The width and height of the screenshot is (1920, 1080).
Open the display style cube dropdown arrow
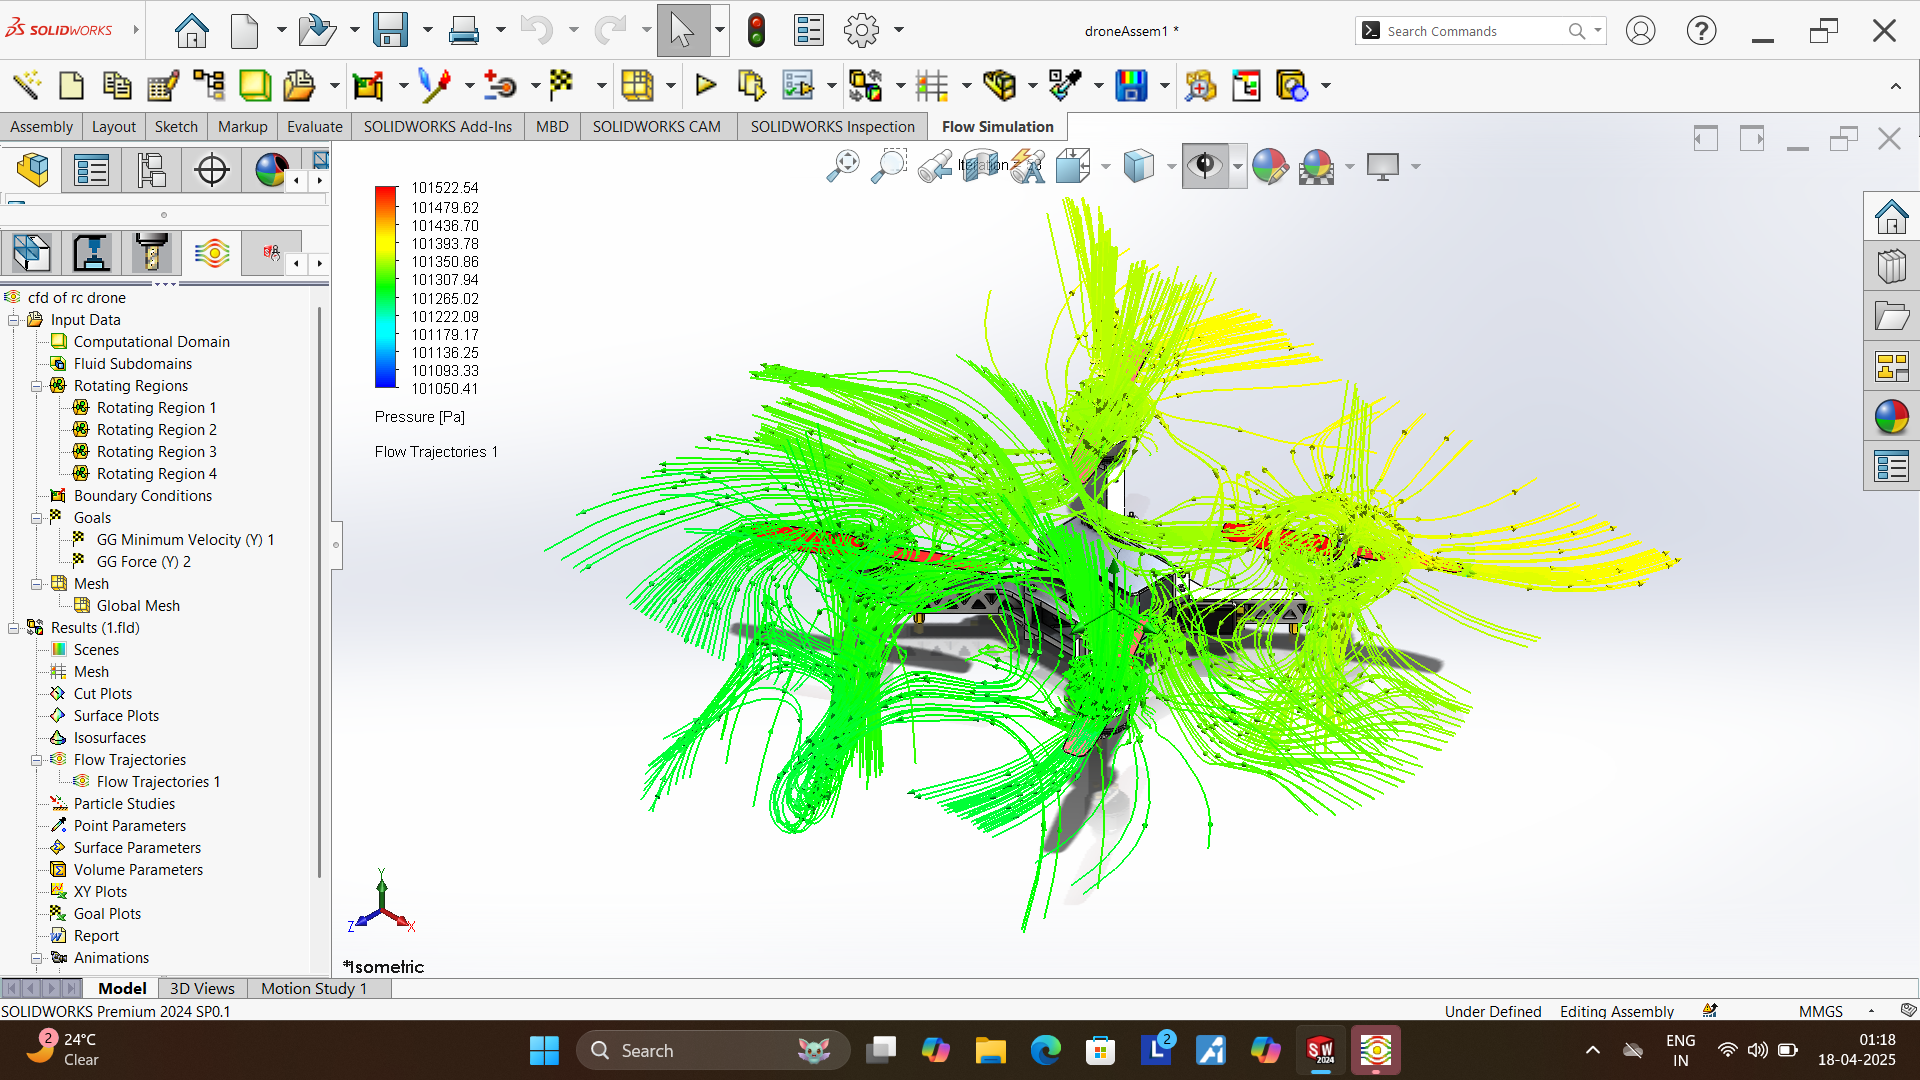[1171, 166]
